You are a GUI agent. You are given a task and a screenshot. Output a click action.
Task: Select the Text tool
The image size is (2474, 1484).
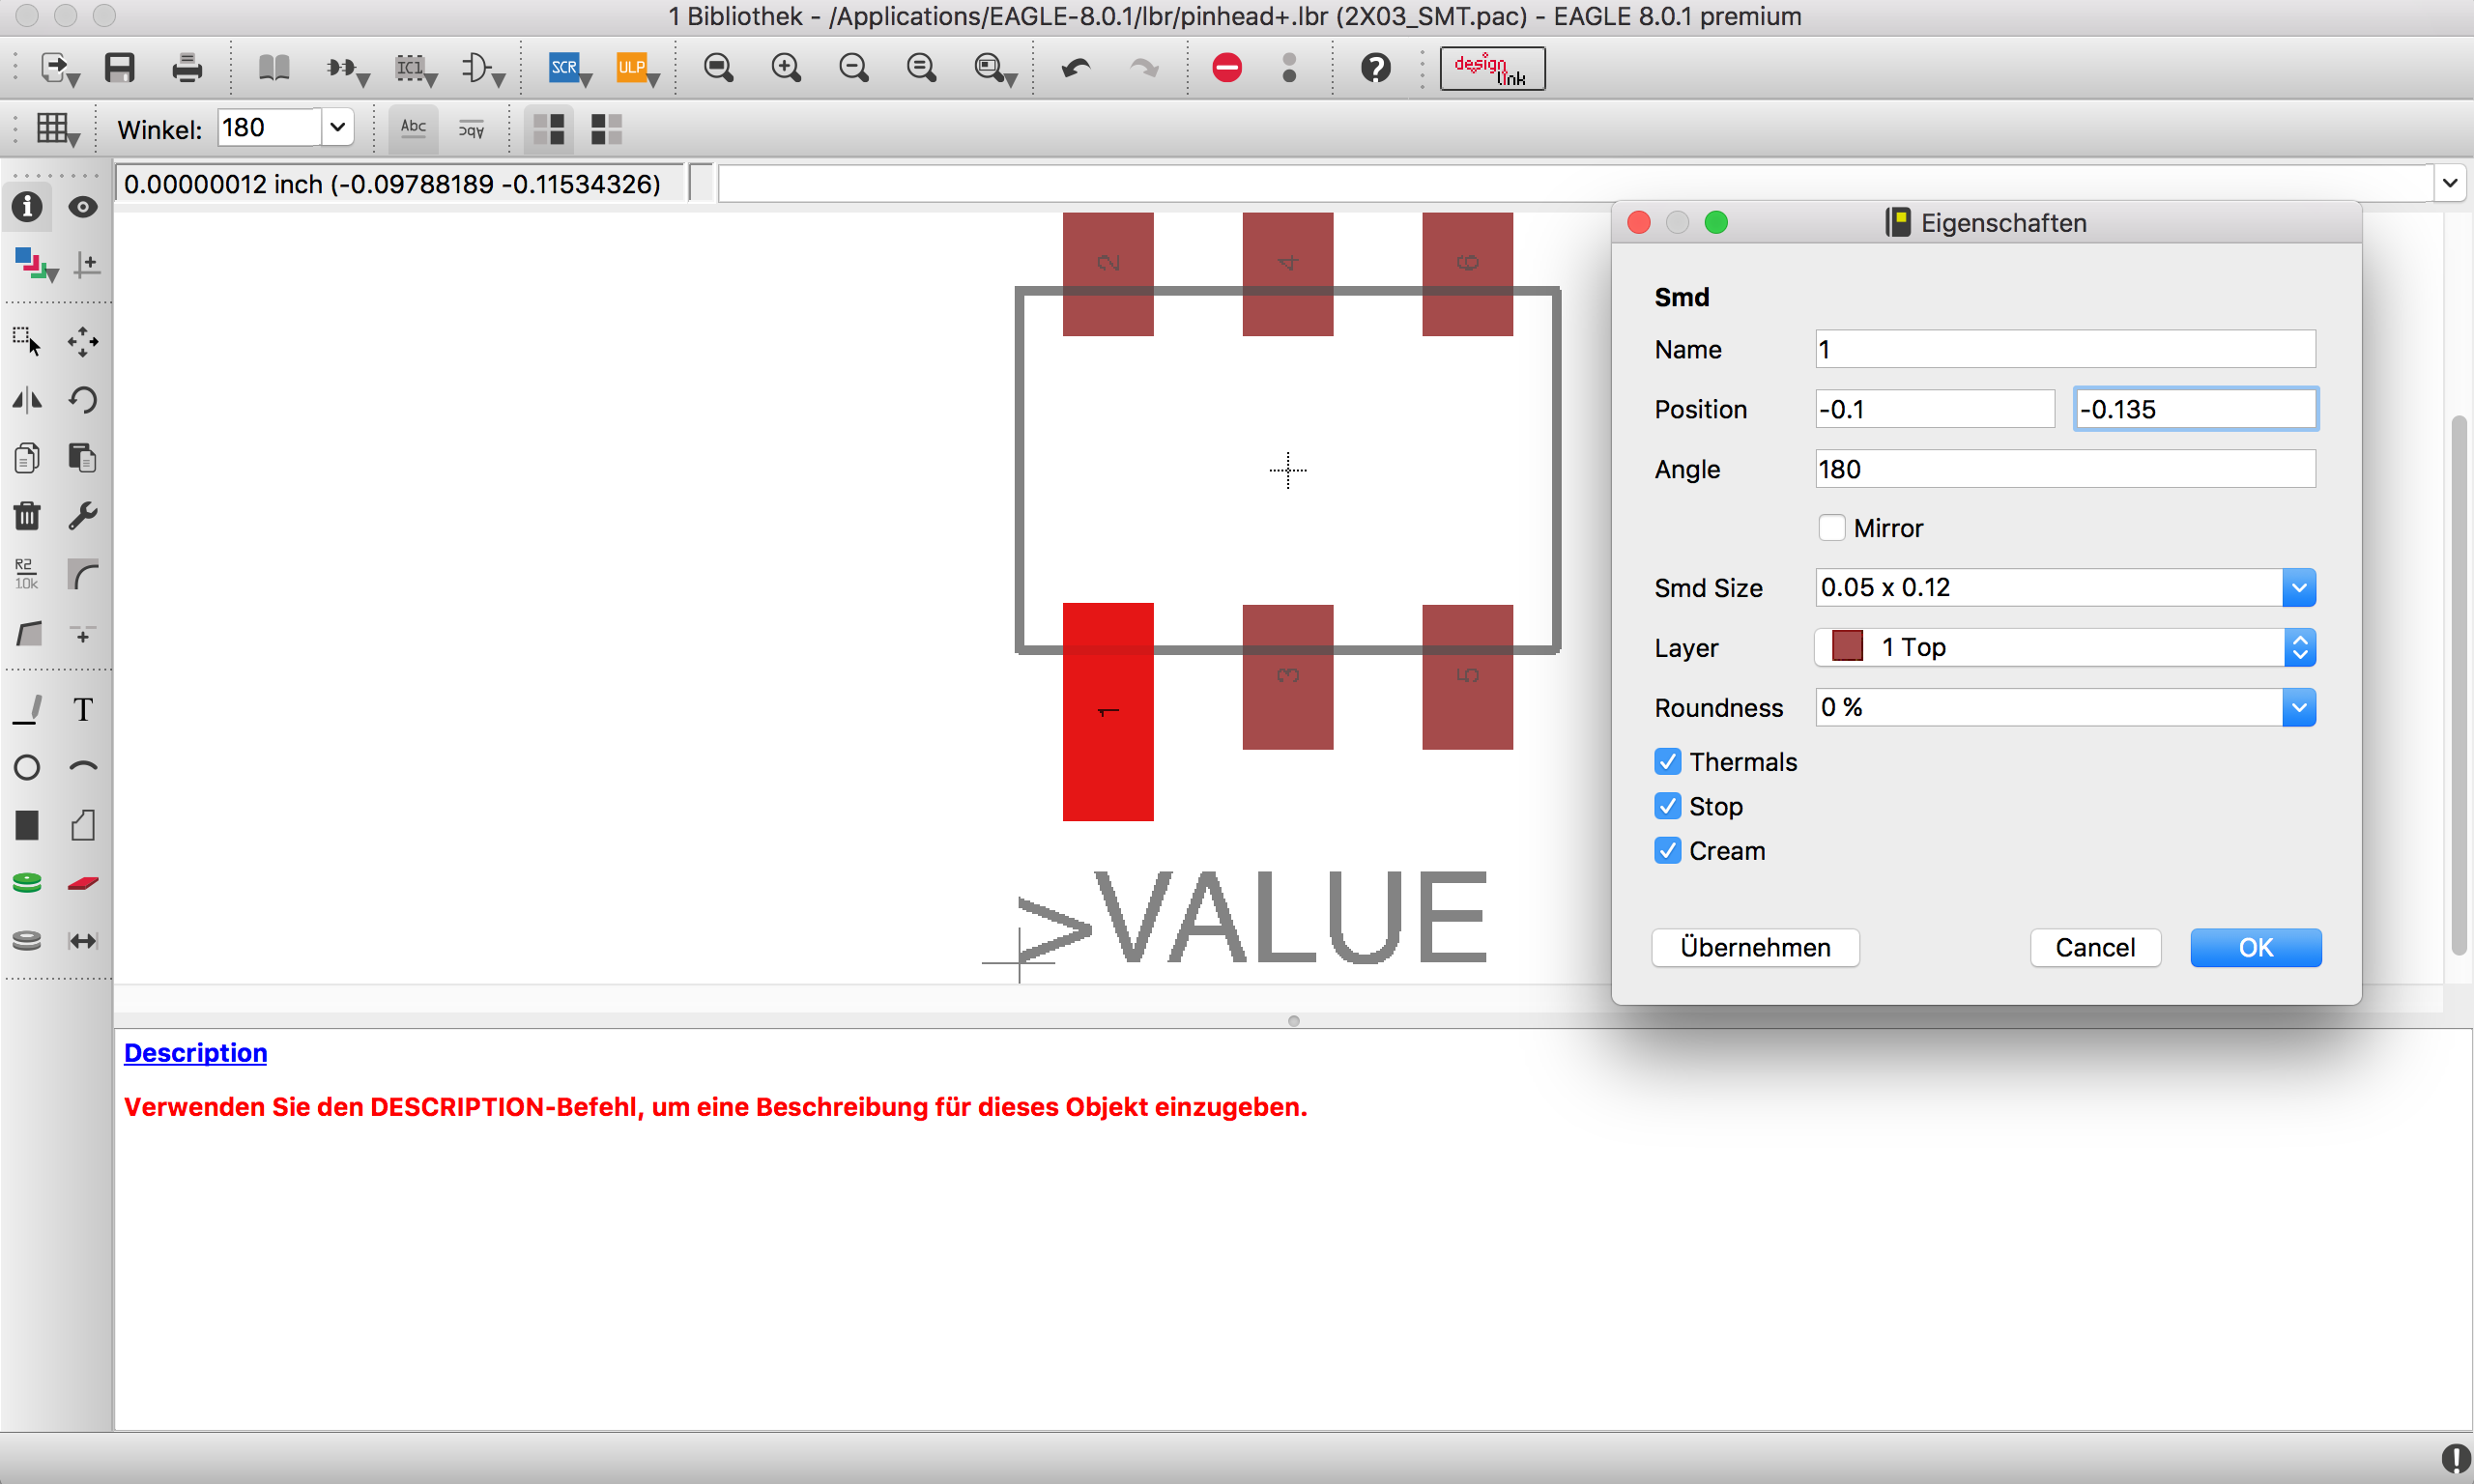[x=83, y=709]
